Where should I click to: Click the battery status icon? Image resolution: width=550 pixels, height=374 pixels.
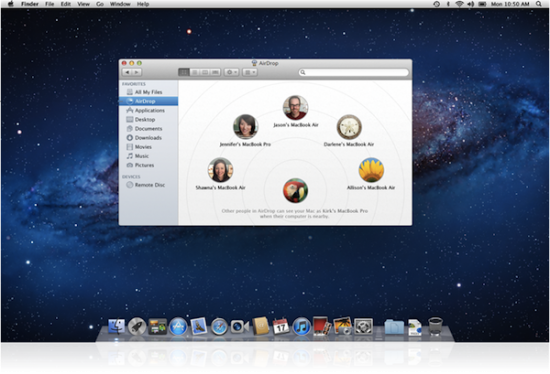point(483,4)
